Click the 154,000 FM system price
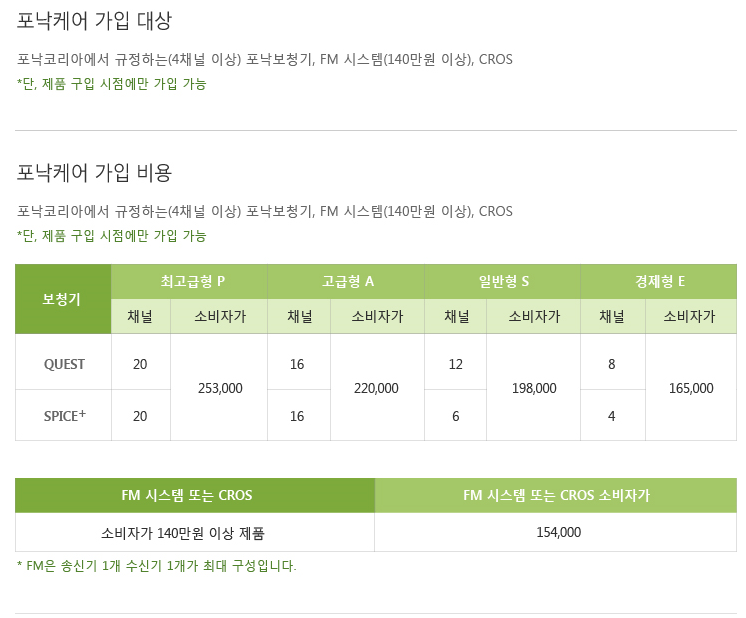 [558, 532]
